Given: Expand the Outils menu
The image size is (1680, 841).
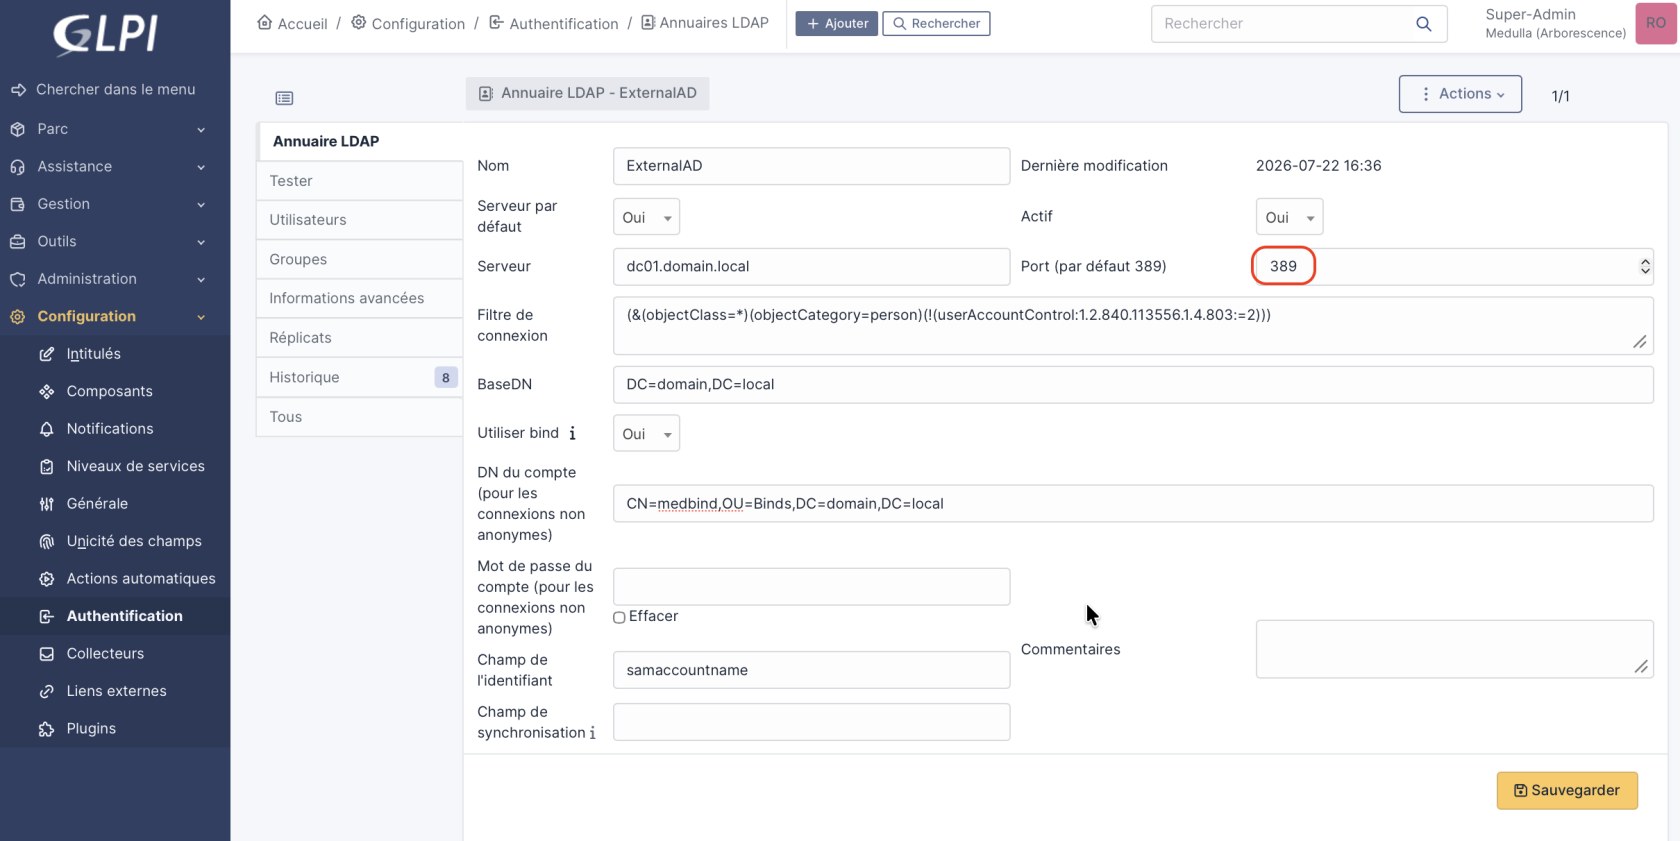Looking at the screenshot, I should [x=201, y=242].
